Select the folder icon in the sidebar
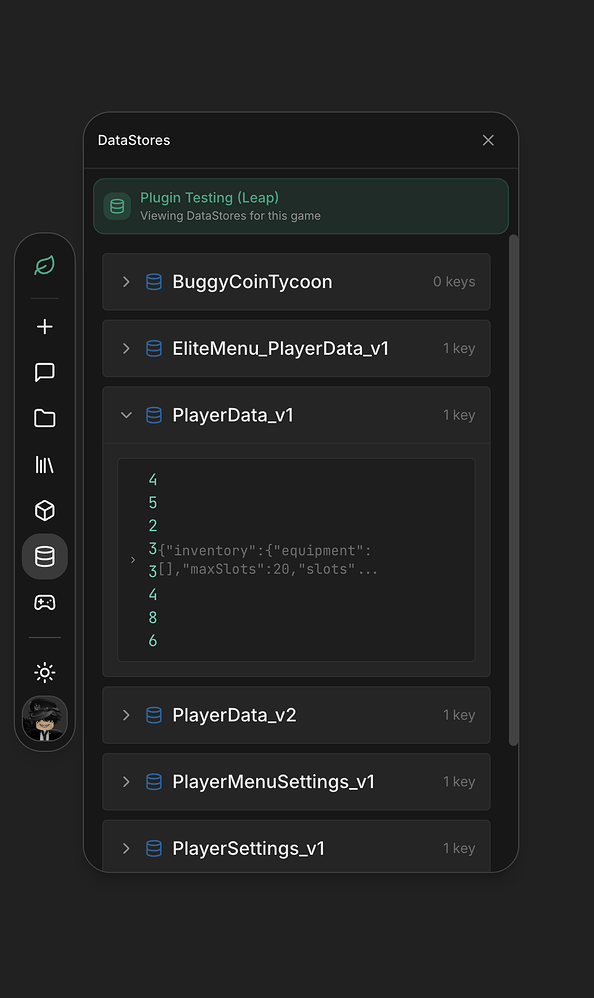Image resolution: width=594 pixels, height=998 pixels. click(x=44, y=418)
